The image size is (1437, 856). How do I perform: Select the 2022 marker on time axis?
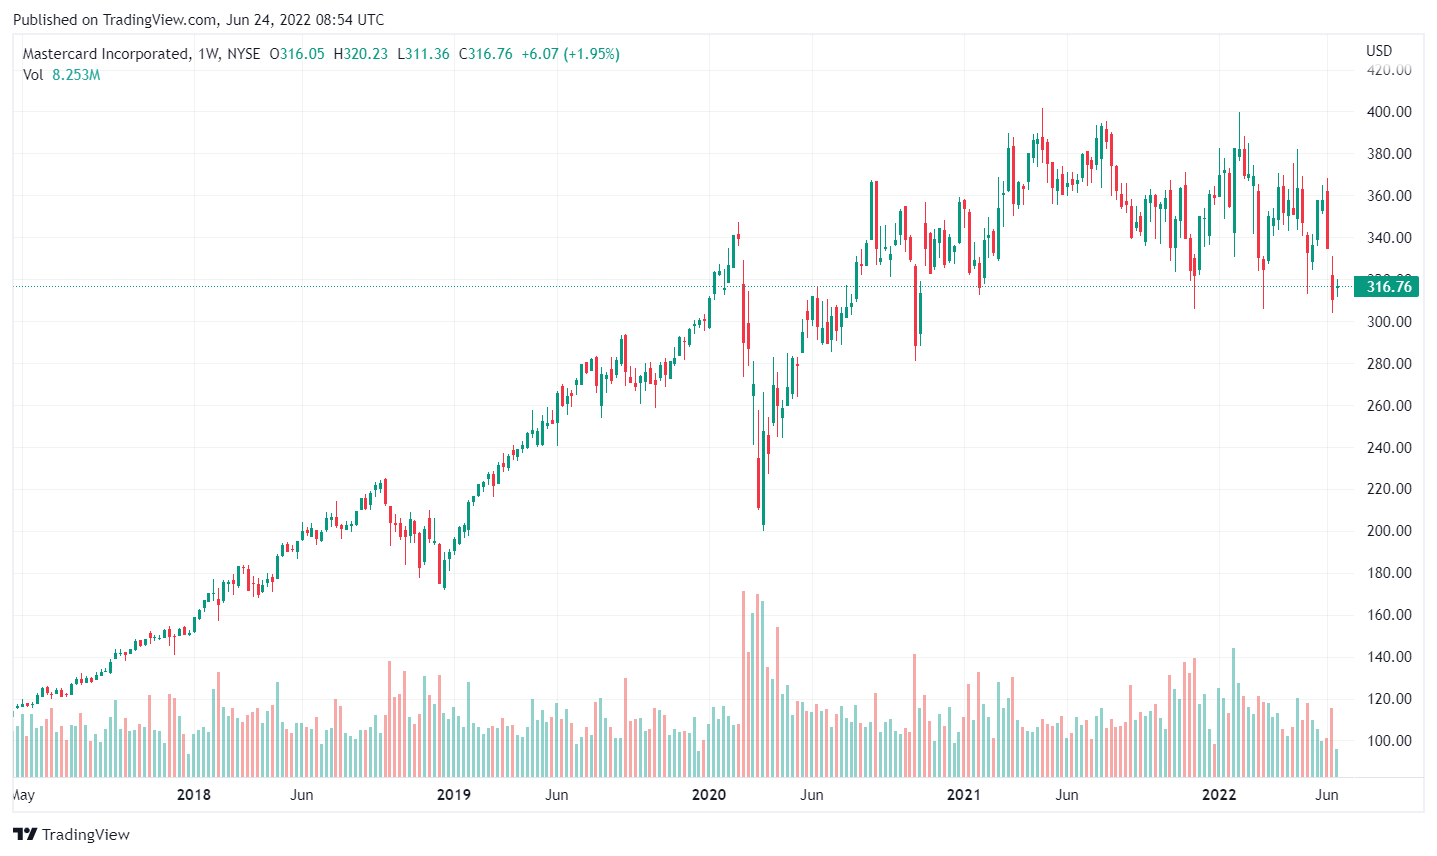(1219, 795)
